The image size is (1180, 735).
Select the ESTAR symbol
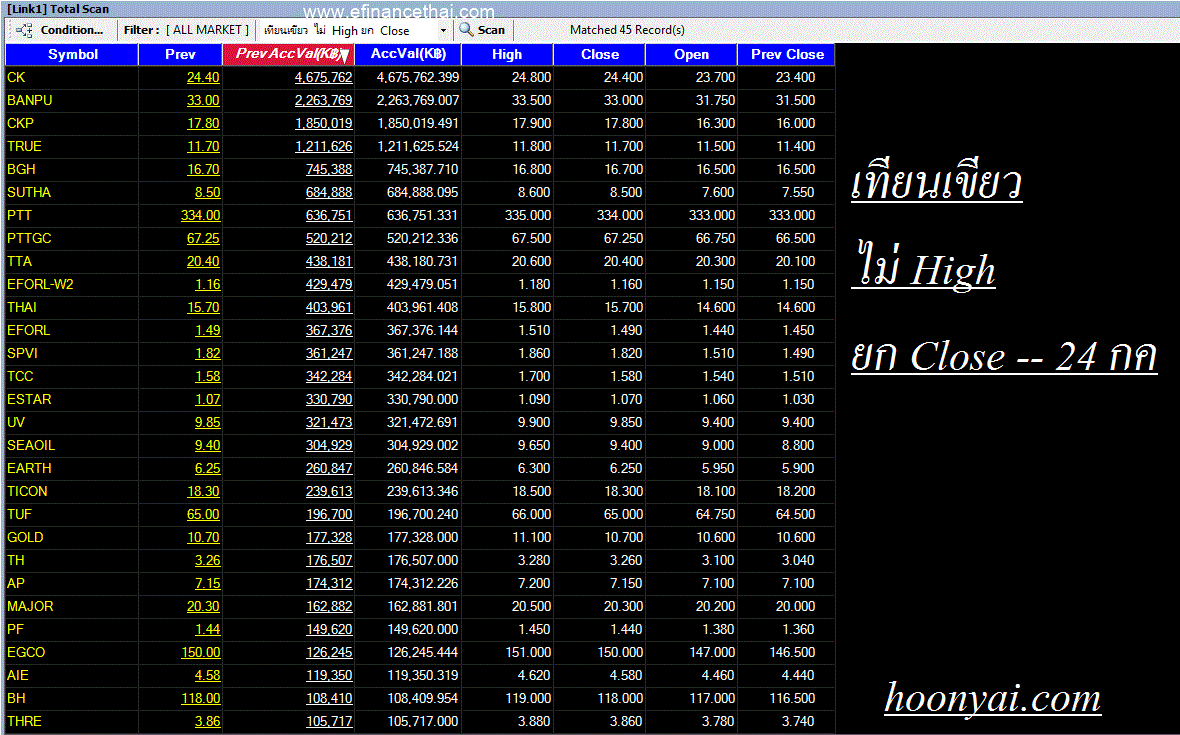tap(29, 399)
